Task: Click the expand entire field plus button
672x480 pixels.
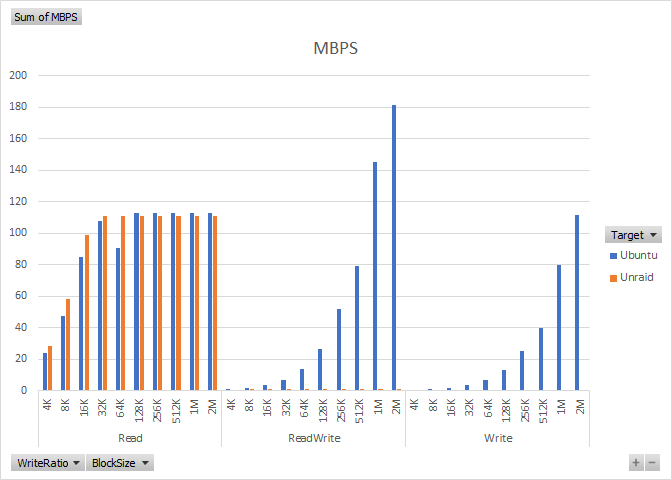Action: (635, 463)
